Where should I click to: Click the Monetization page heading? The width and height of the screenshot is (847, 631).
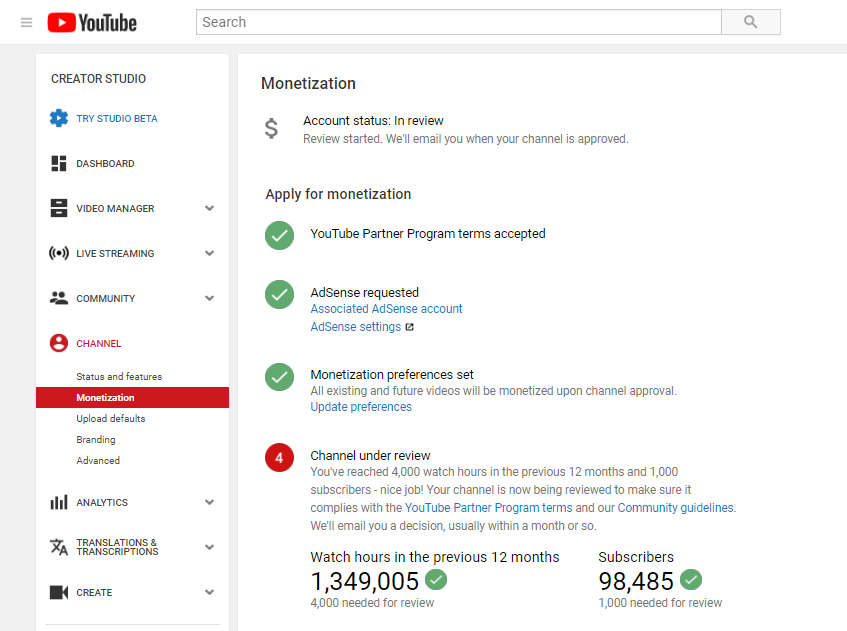tap(308, 83)
